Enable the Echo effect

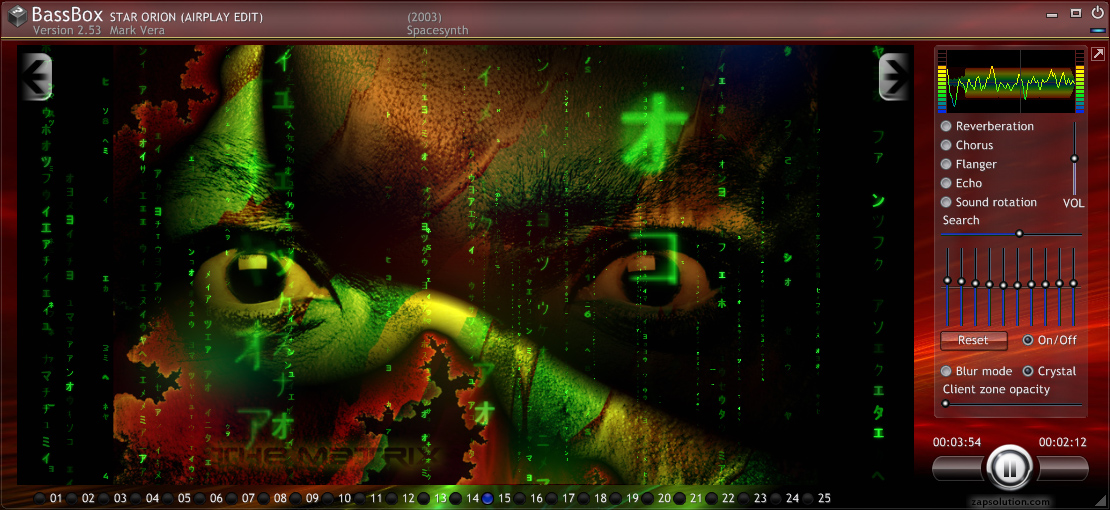coord(946,183)
